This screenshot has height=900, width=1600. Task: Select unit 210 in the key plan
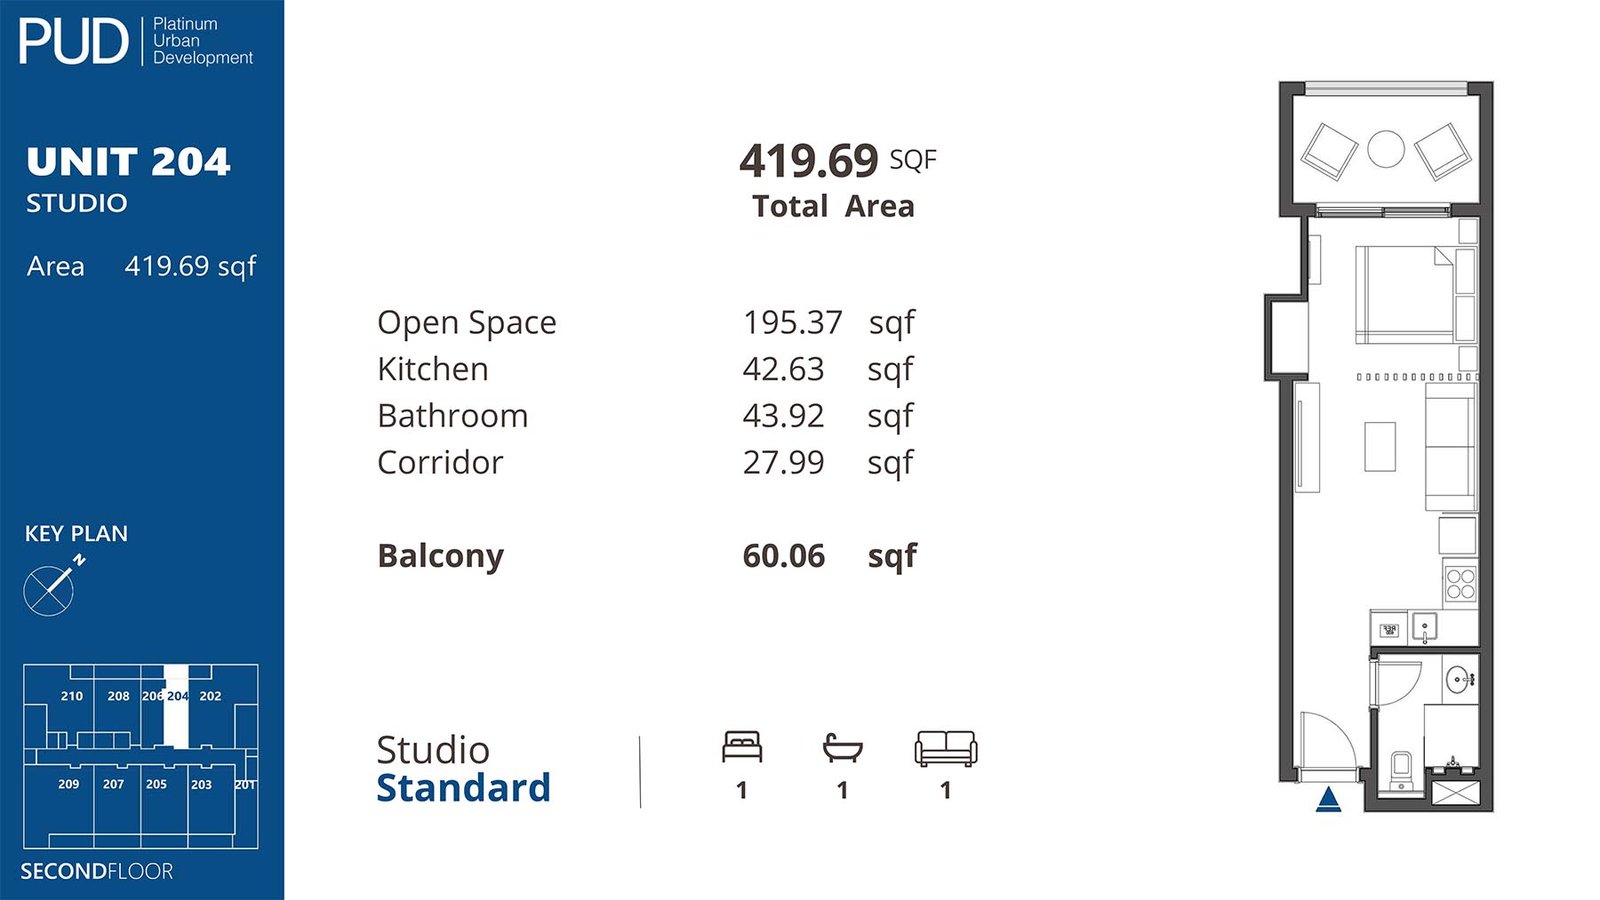pos(72,696)
